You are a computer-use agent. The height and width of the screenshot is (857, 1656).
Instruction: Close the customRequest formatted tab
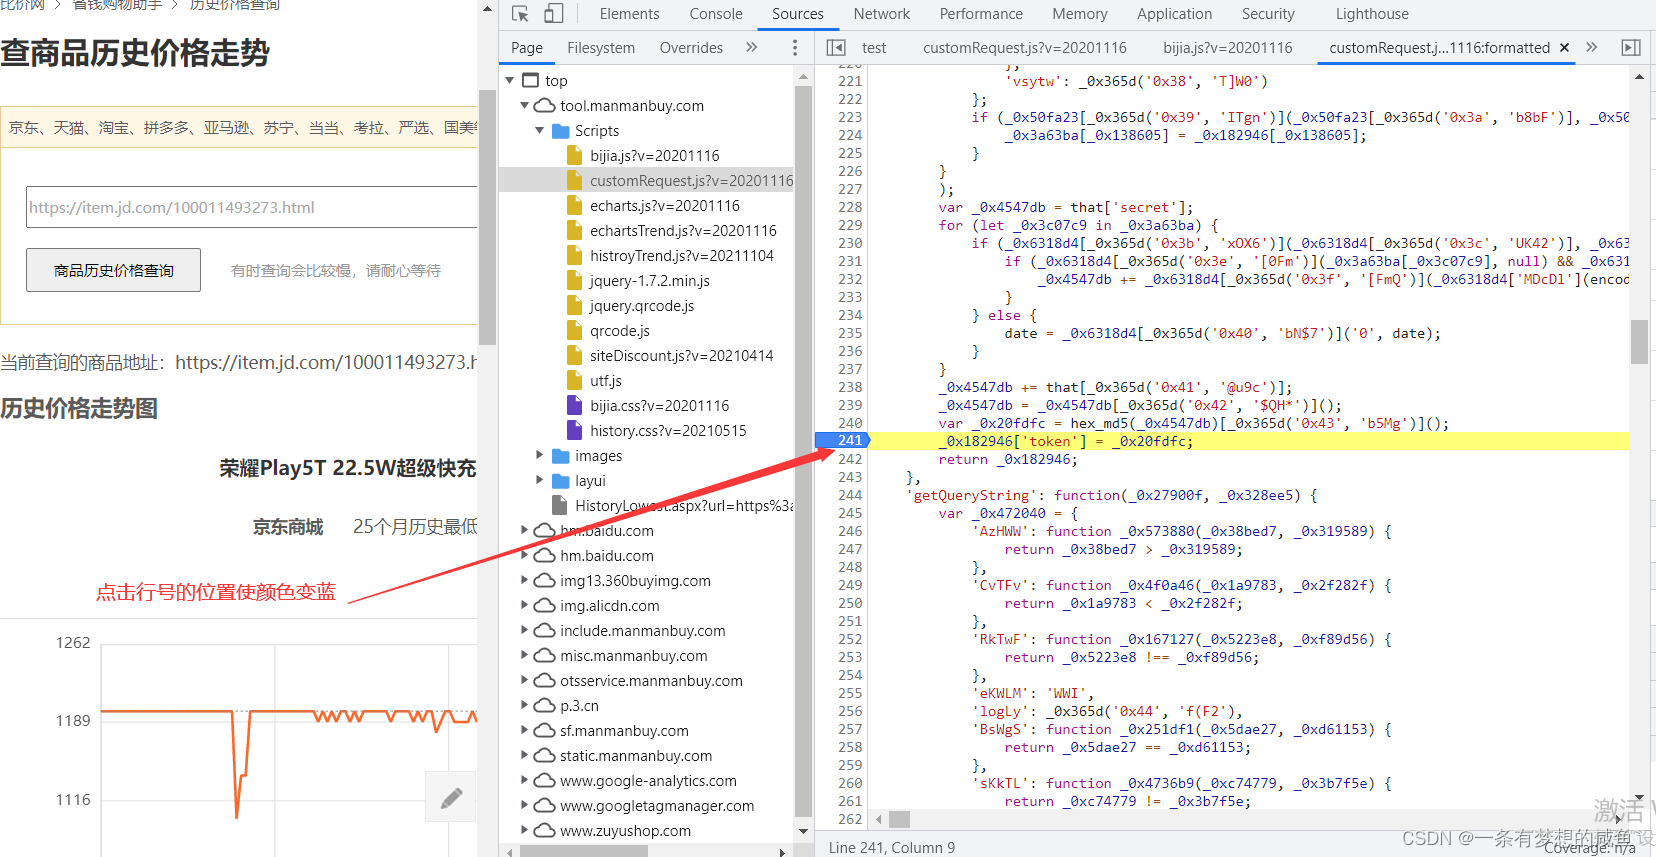(1564, 47)
